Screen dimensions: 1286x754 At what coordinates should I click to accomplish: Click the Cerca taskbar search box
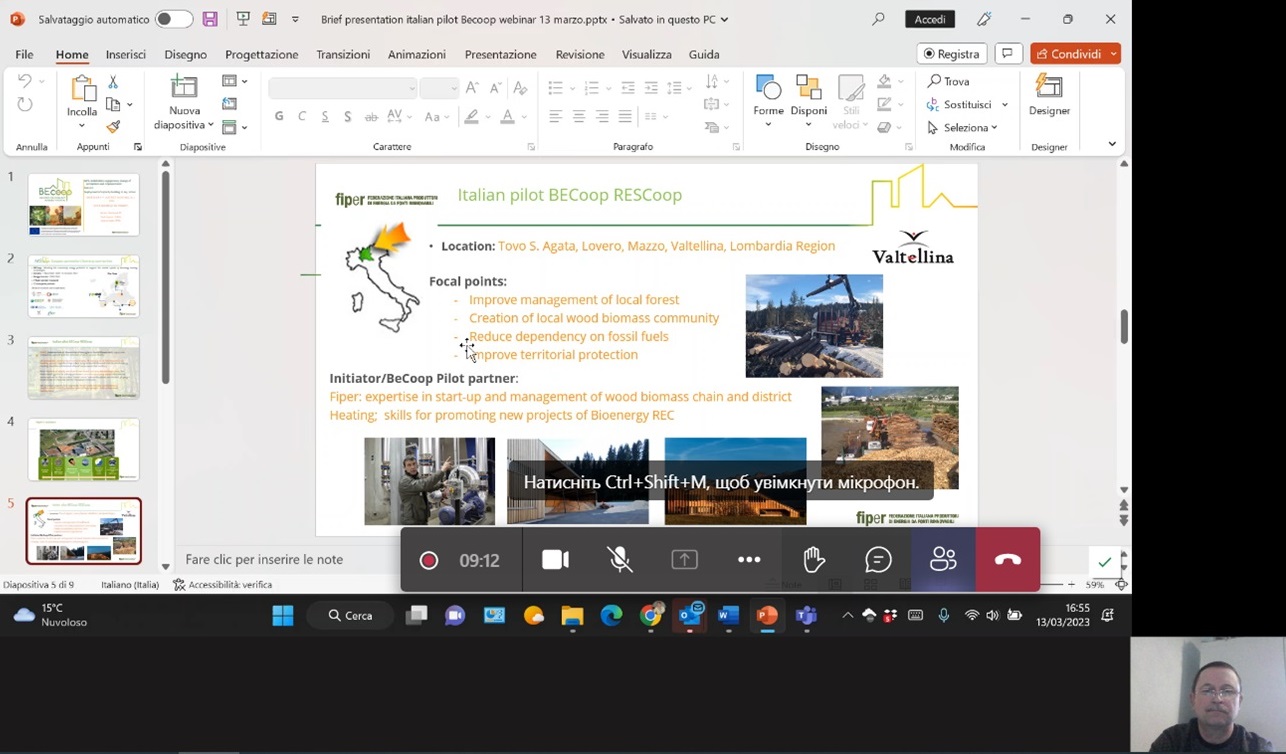[x=351, y=616]
